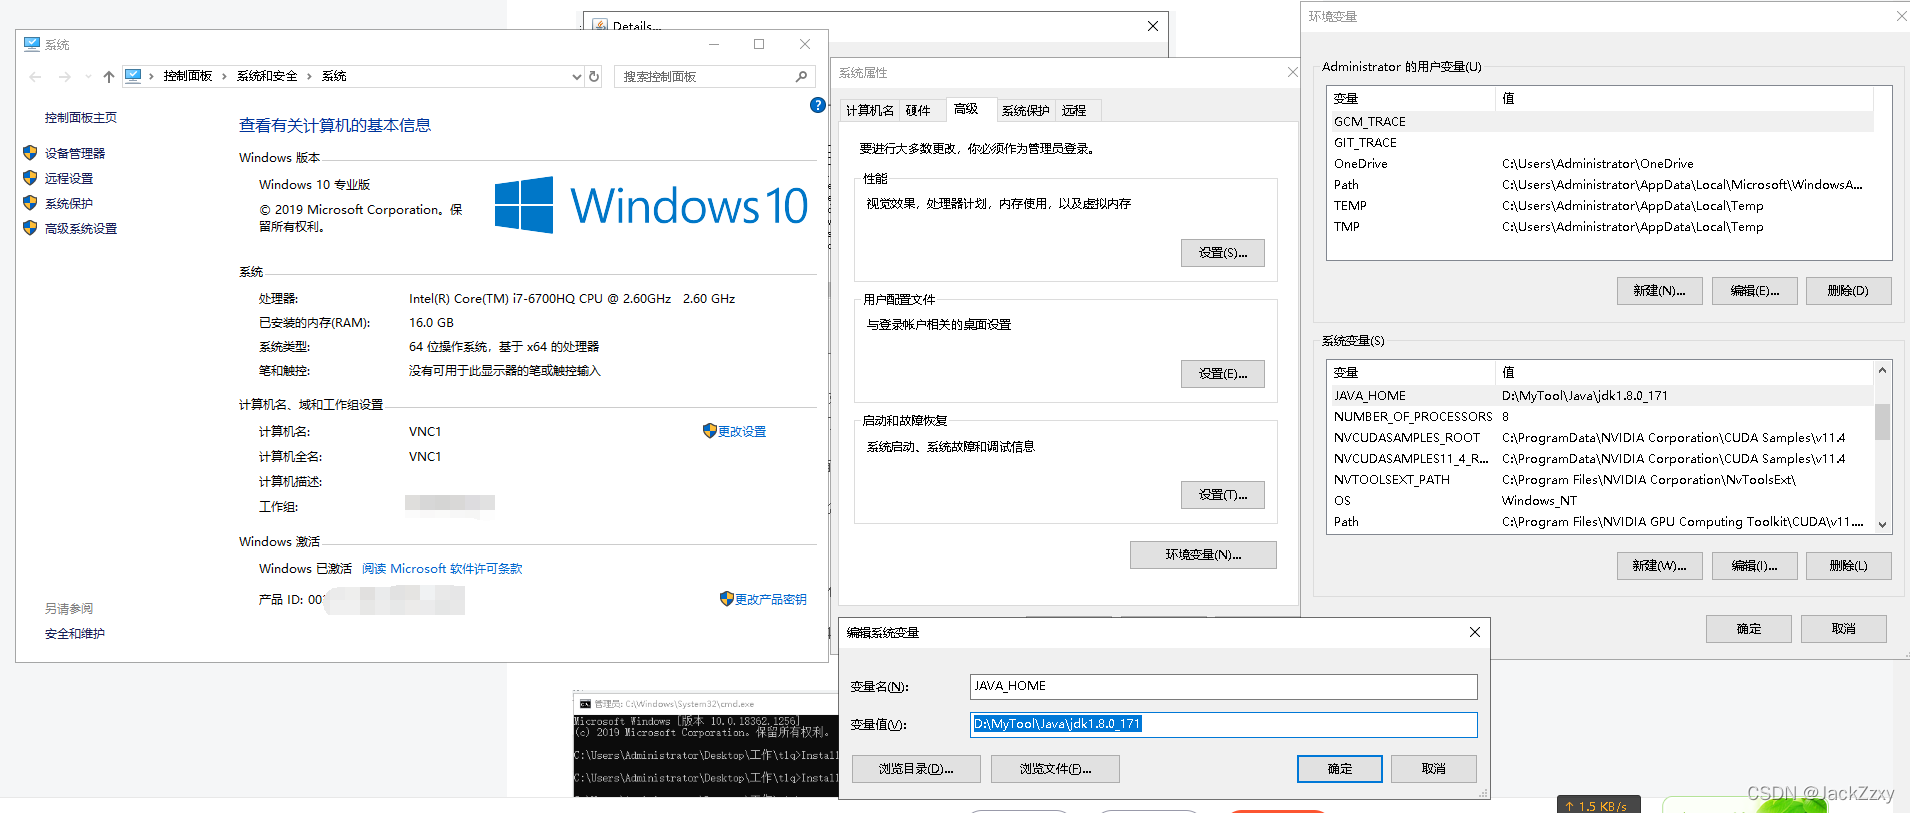
Task: Click 编辑(I)... for system variables
Action: (x=1755, y=566)
